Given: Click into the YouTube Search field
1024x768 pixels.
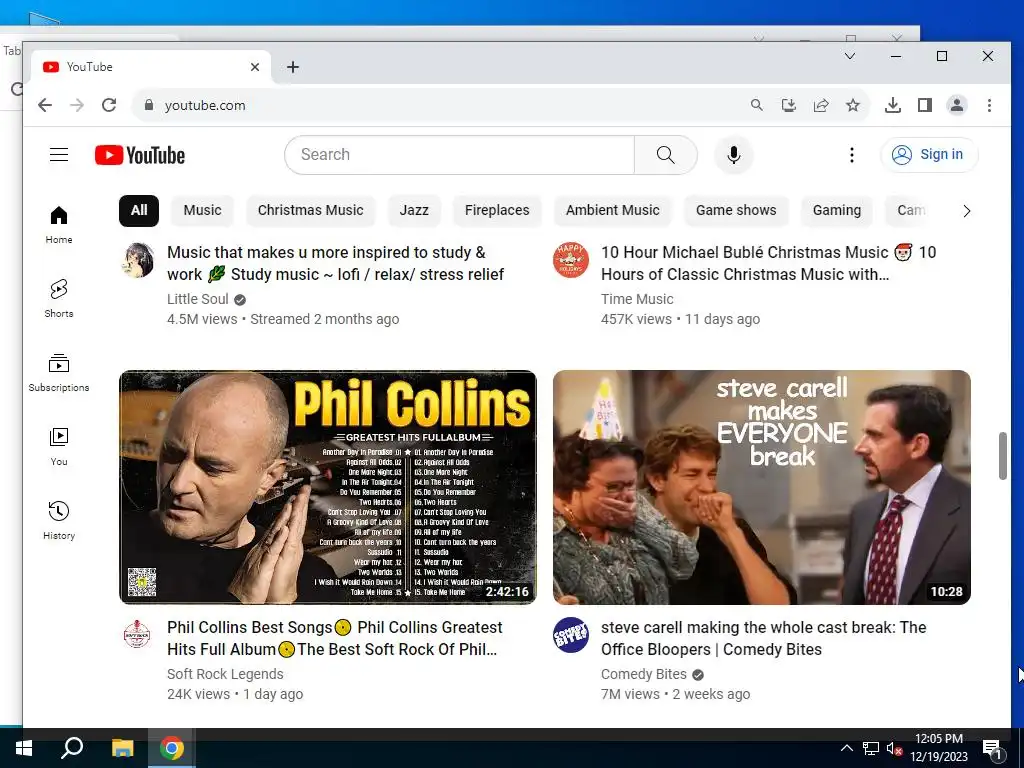Looking at the screenshot, I should point(459,155).
